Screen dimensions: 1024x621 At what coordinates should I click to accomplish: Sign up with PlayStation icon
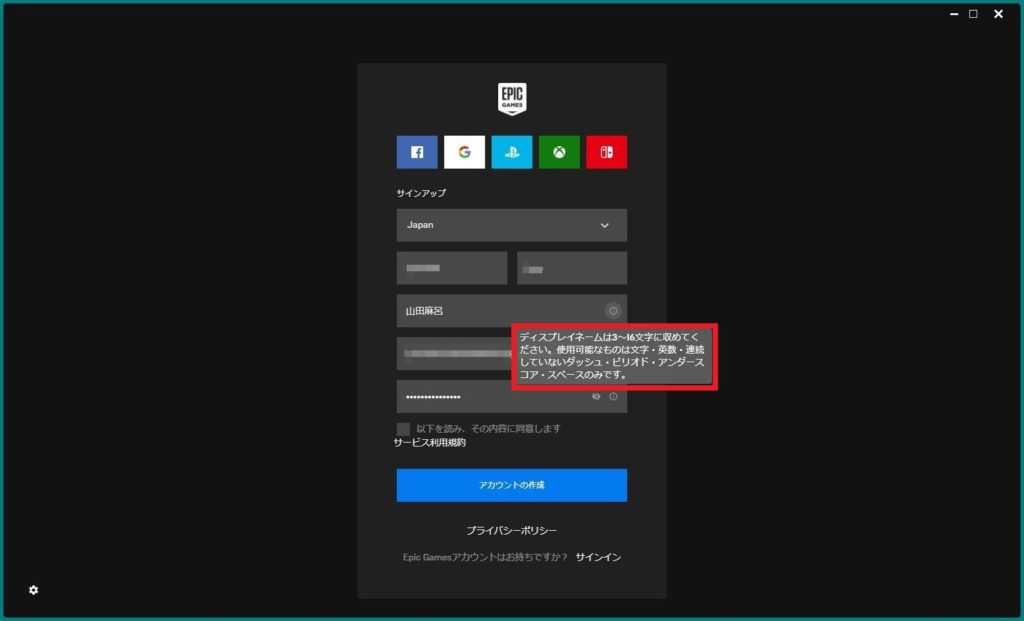click(x=512, y=152)
